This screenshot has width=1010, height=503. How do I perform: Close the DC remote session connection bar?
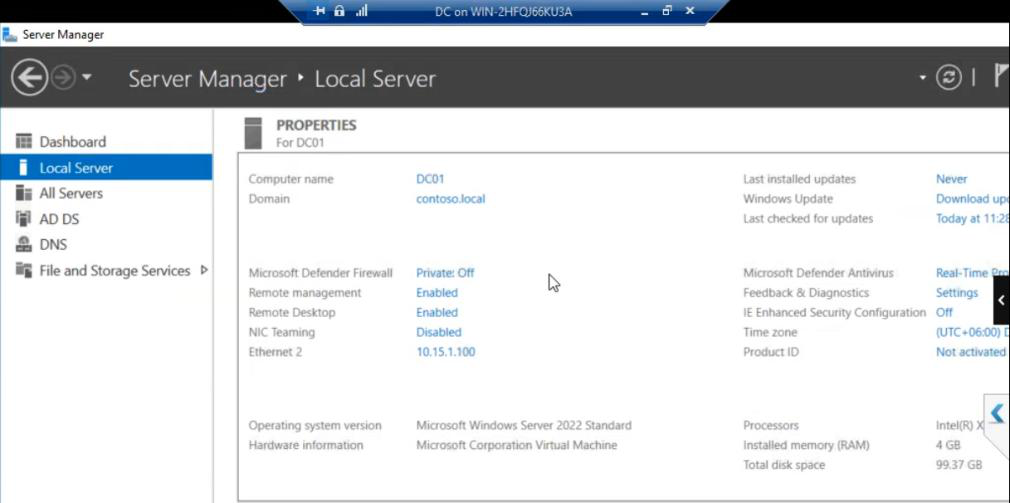coord(690,11)
